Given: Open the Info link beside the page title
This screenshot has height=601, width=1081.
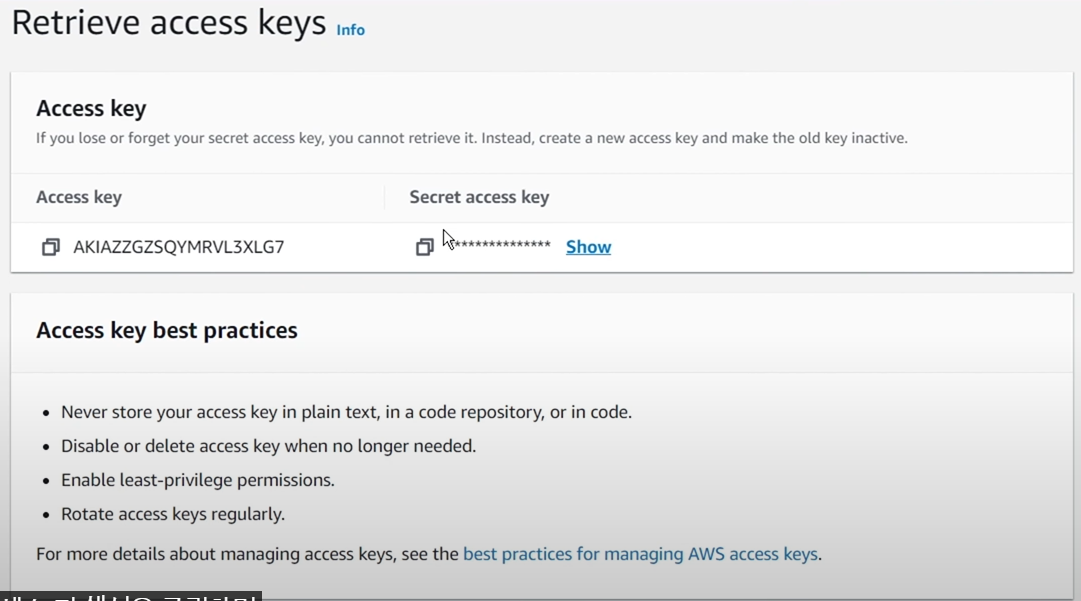Looking at the screenshot, I should (x=350, y=30).
